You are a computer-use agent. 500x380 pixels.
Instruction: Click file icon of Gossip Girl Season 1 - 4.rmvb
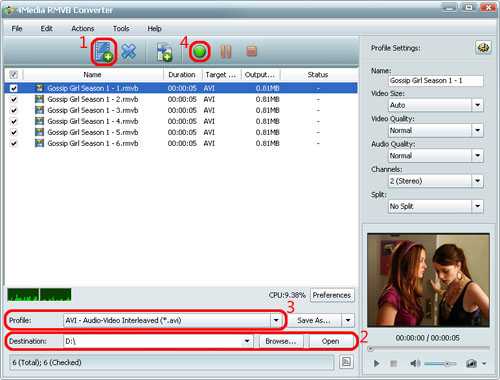pyautogui.click(x=39, y=121)
